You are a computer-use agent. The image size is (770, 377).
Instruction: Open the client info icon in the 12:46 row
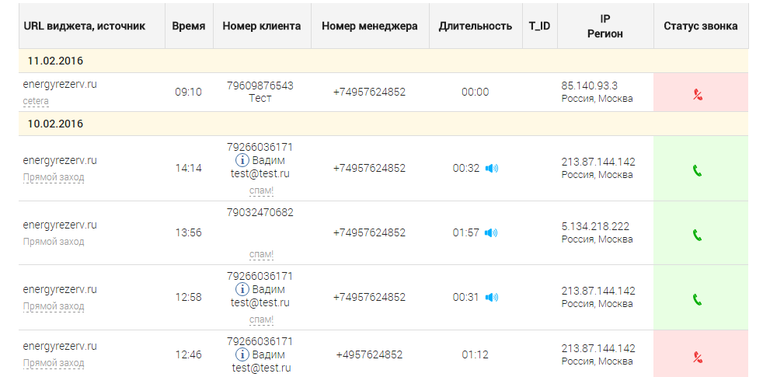point(242,354)
